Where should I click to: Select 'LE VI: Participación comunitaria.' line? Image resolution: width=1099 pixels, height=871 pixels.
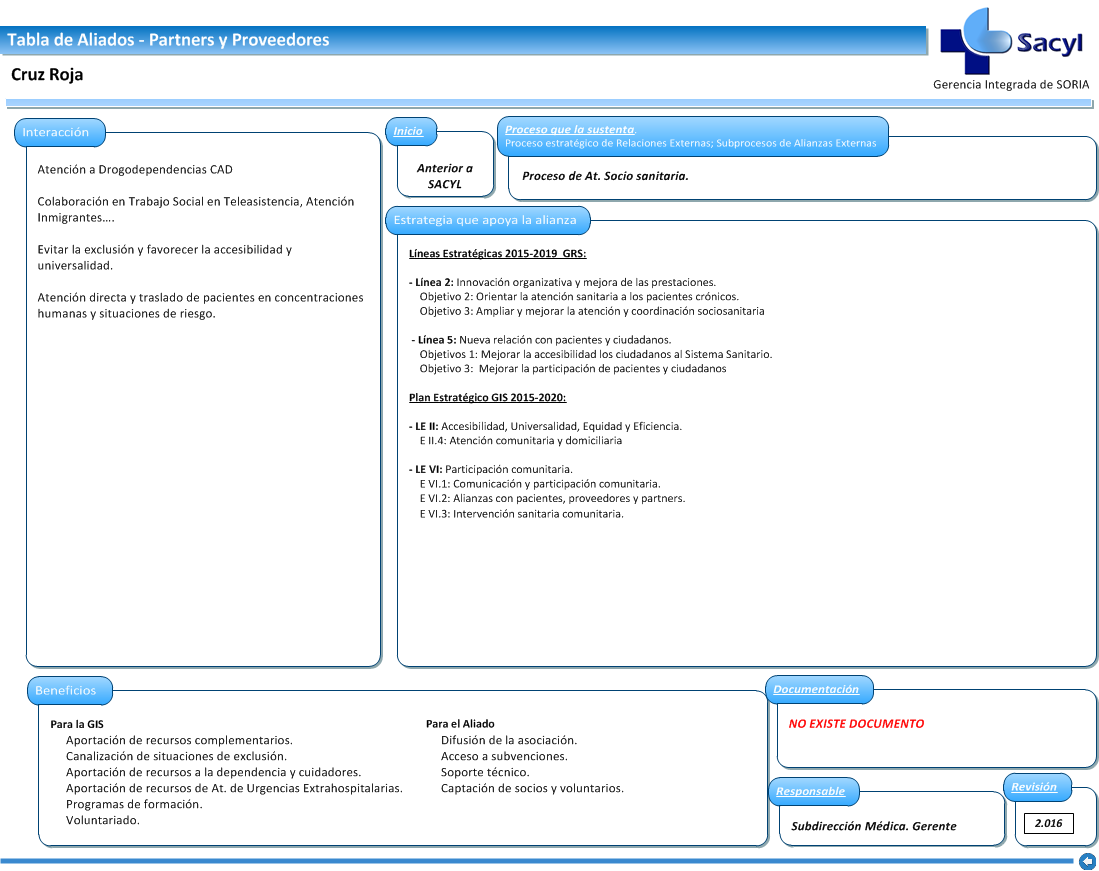coord(491,469)
